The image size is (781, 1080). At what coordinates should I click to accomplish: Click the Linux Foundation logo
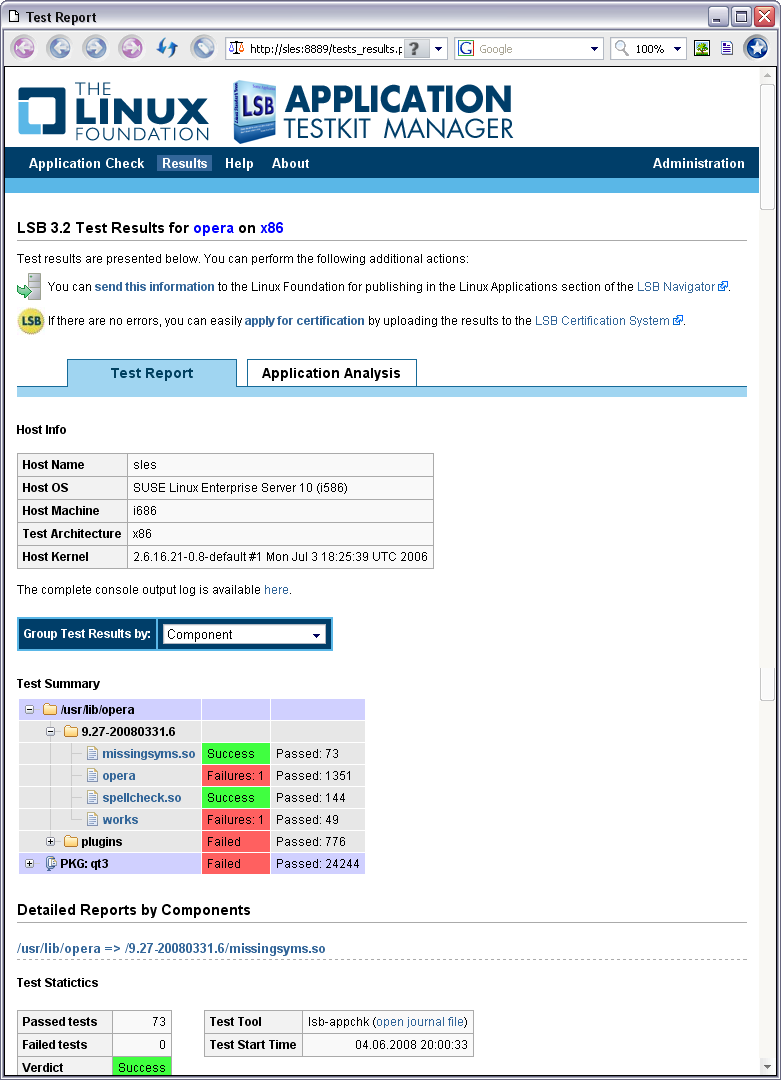pyautogui.click(x=113, y=112)
